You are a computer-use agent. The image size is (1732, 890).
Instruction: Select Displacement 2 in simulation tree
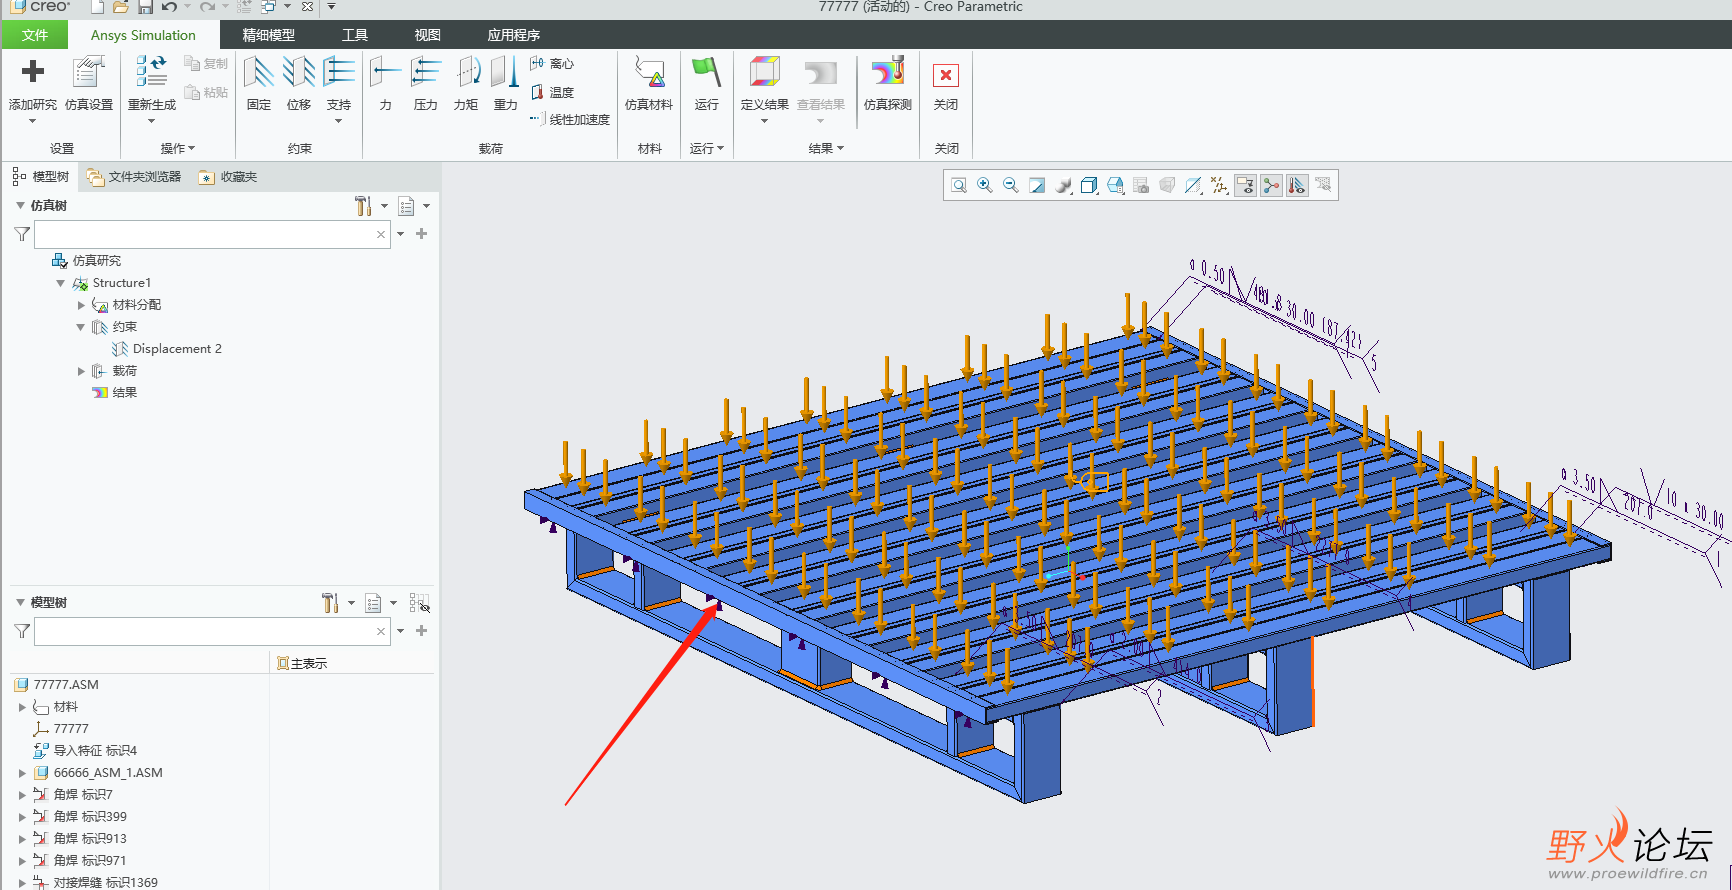pos(176,349)
